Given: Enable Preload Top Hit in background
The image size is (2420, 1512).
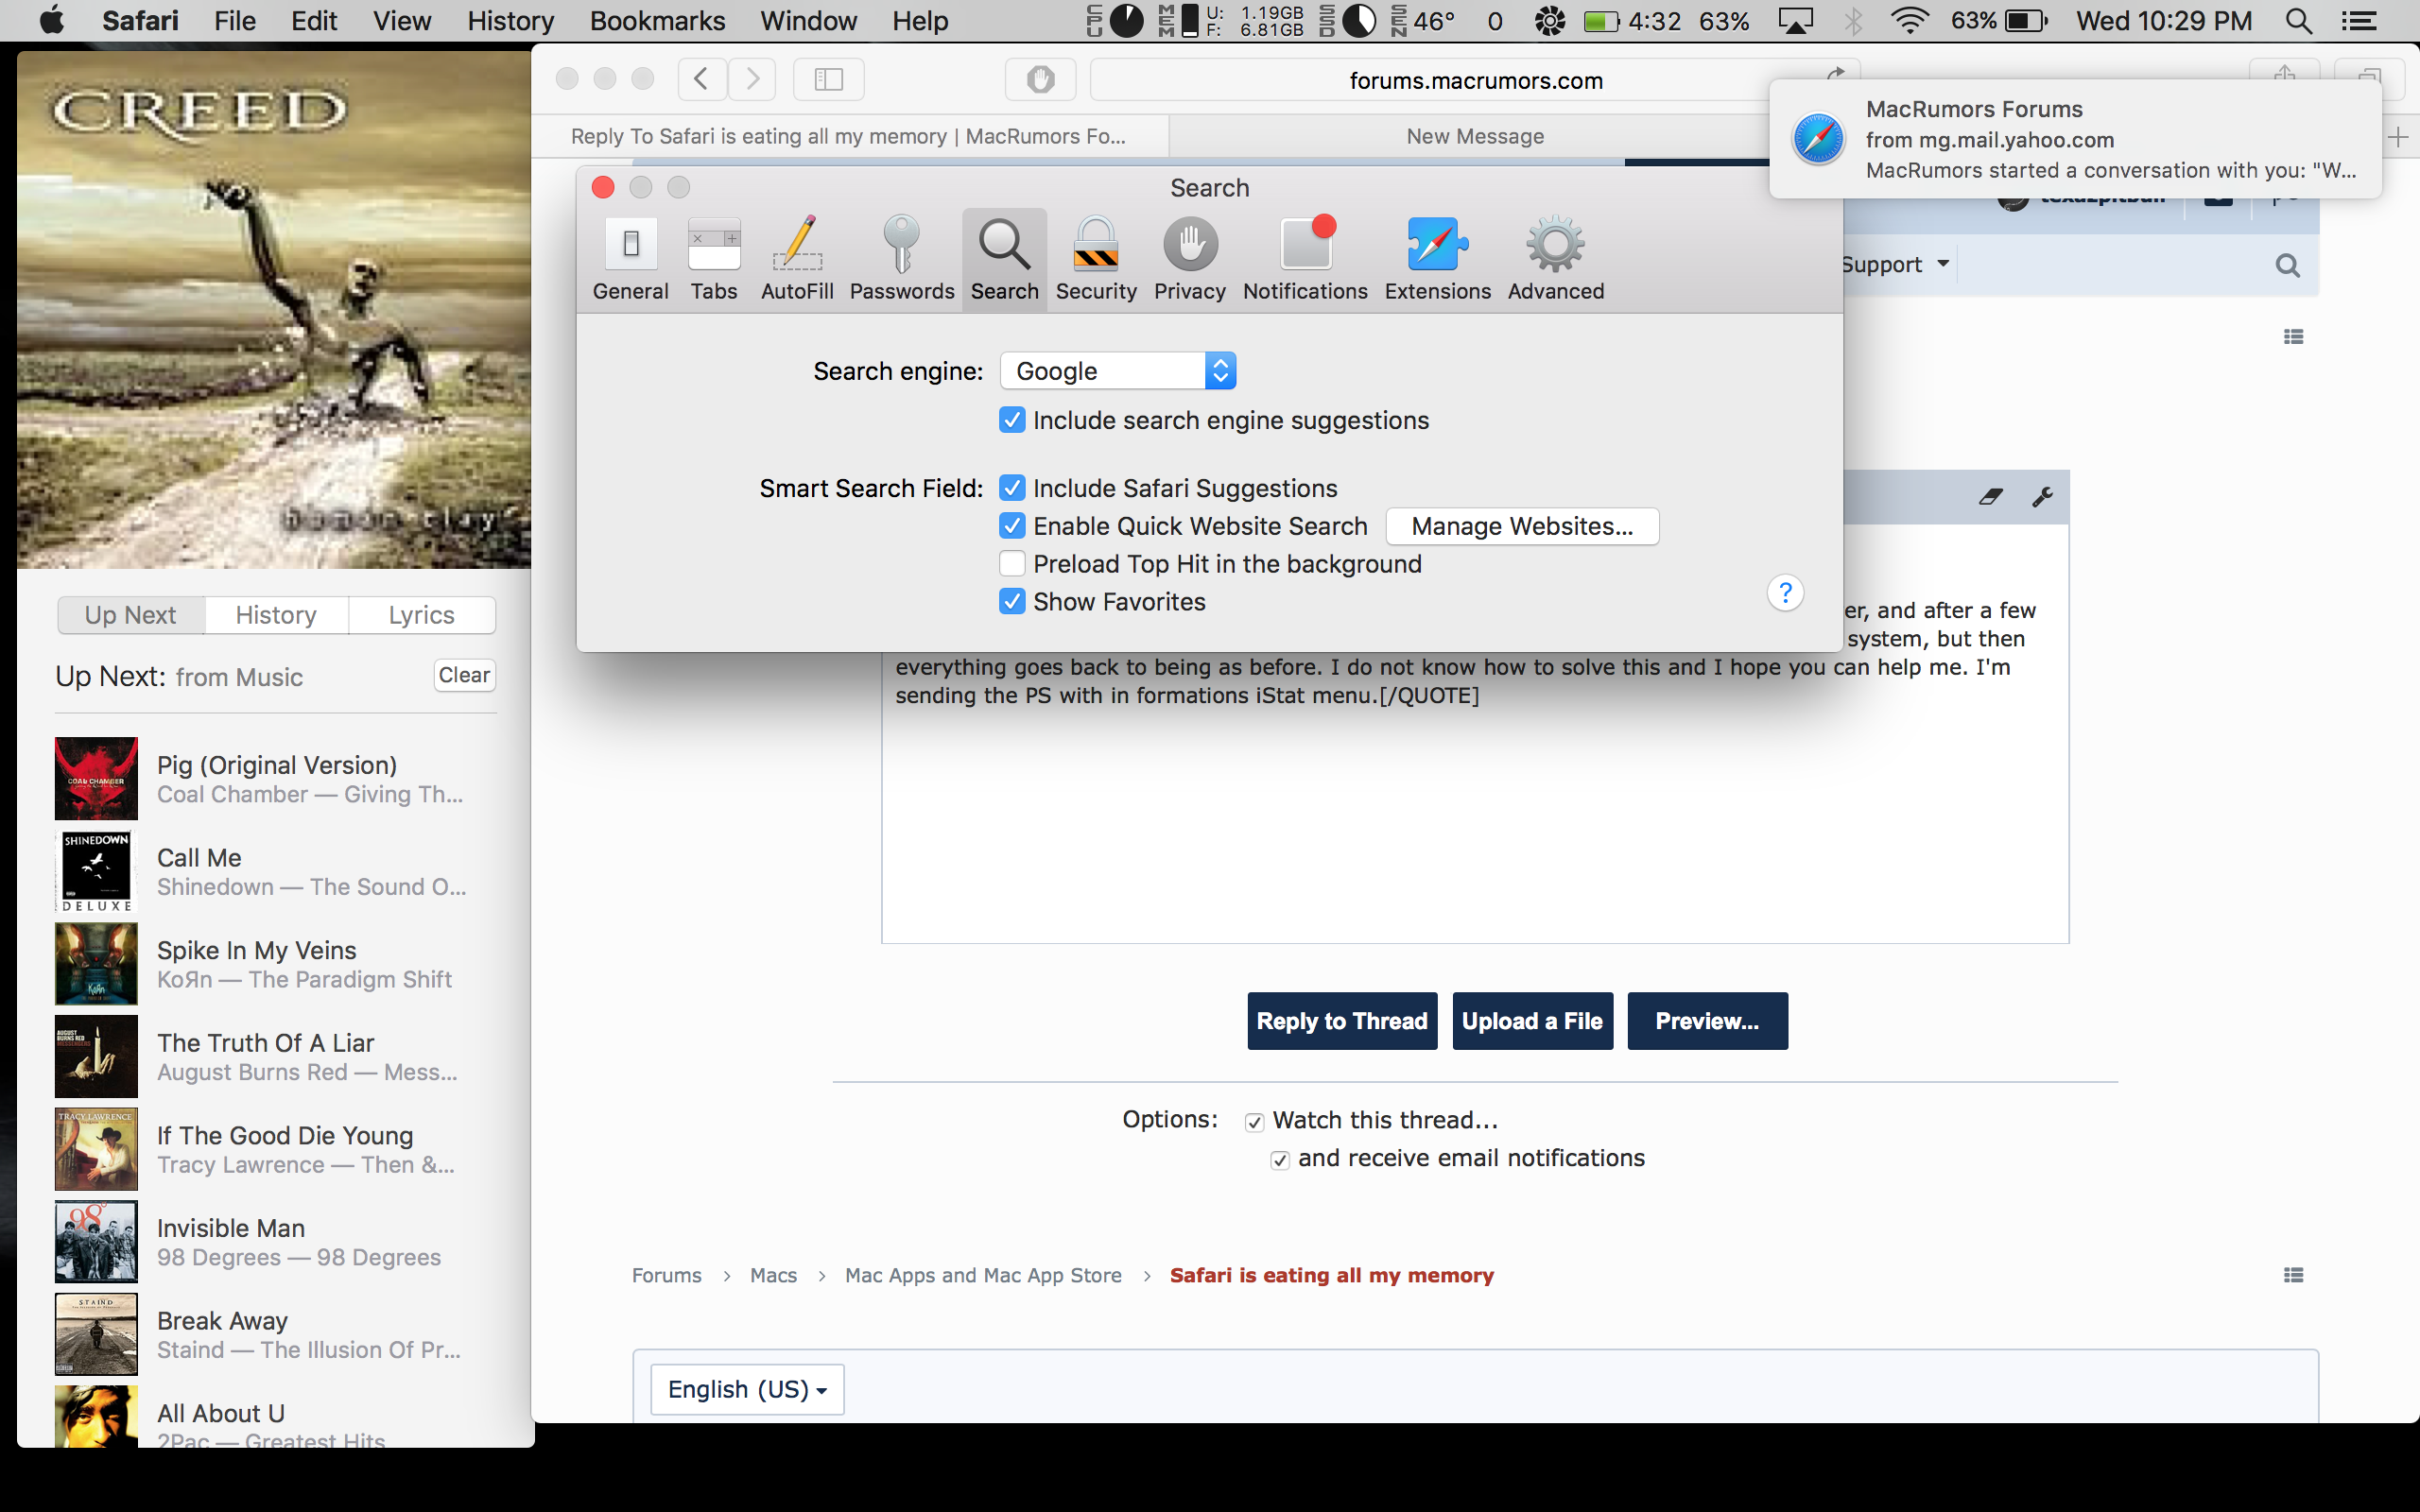Looking at the screenshot, I should pyautogui.click(x=1012, y=564).
